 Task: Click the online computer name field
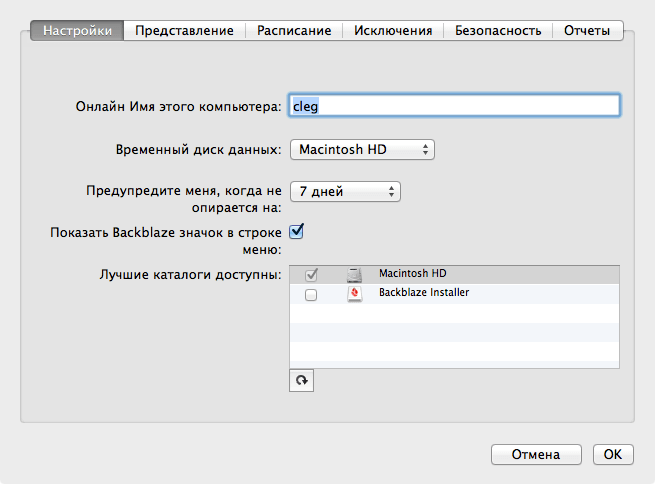pyautogui.click(x=454, y=105)
